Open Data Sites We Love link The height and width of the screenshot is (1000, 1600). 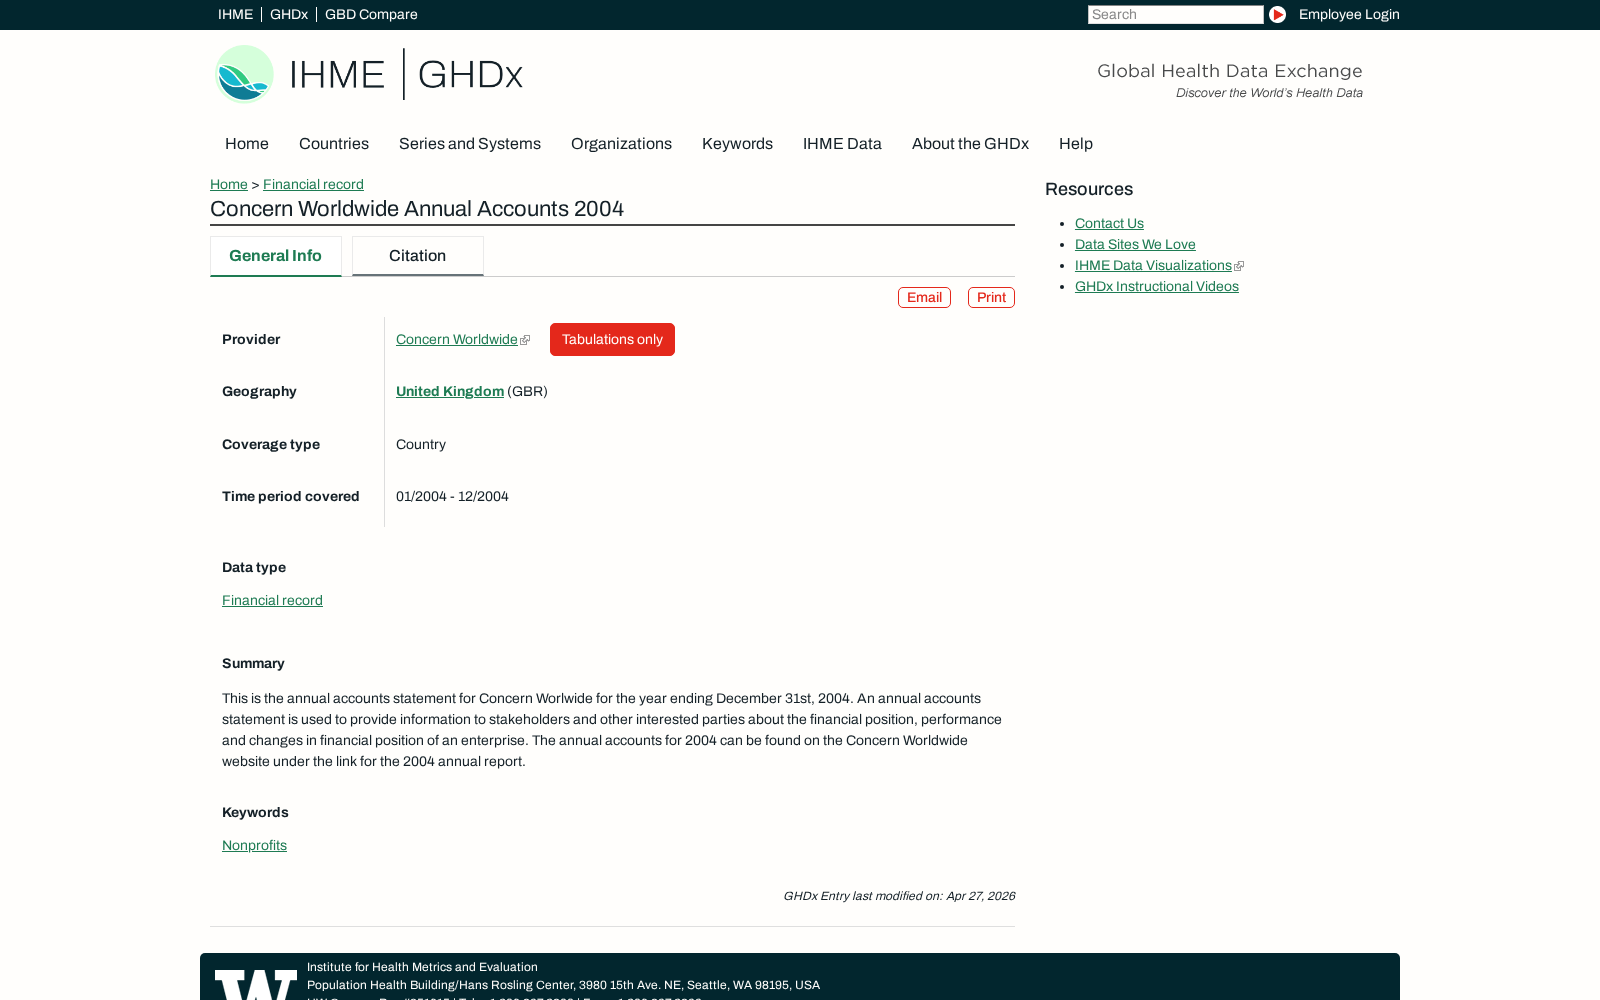pos(1135,244)
